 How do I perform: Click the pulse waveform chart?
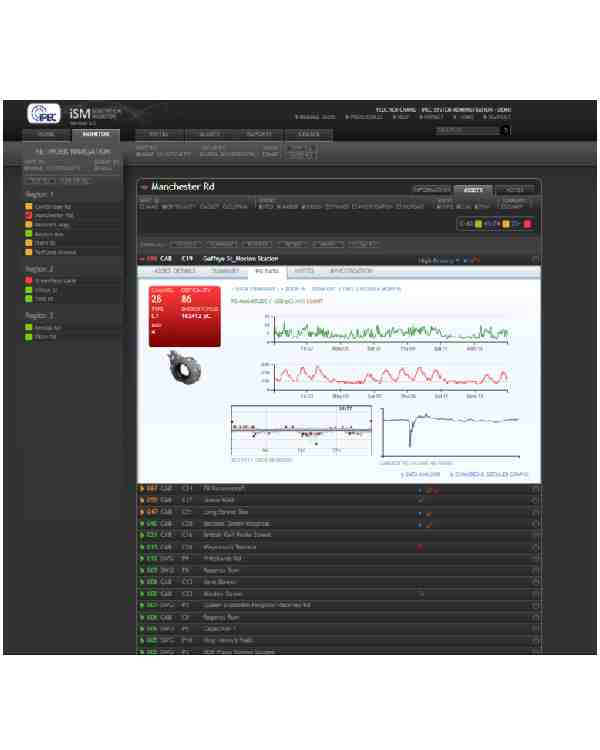(x=450, y=433)
